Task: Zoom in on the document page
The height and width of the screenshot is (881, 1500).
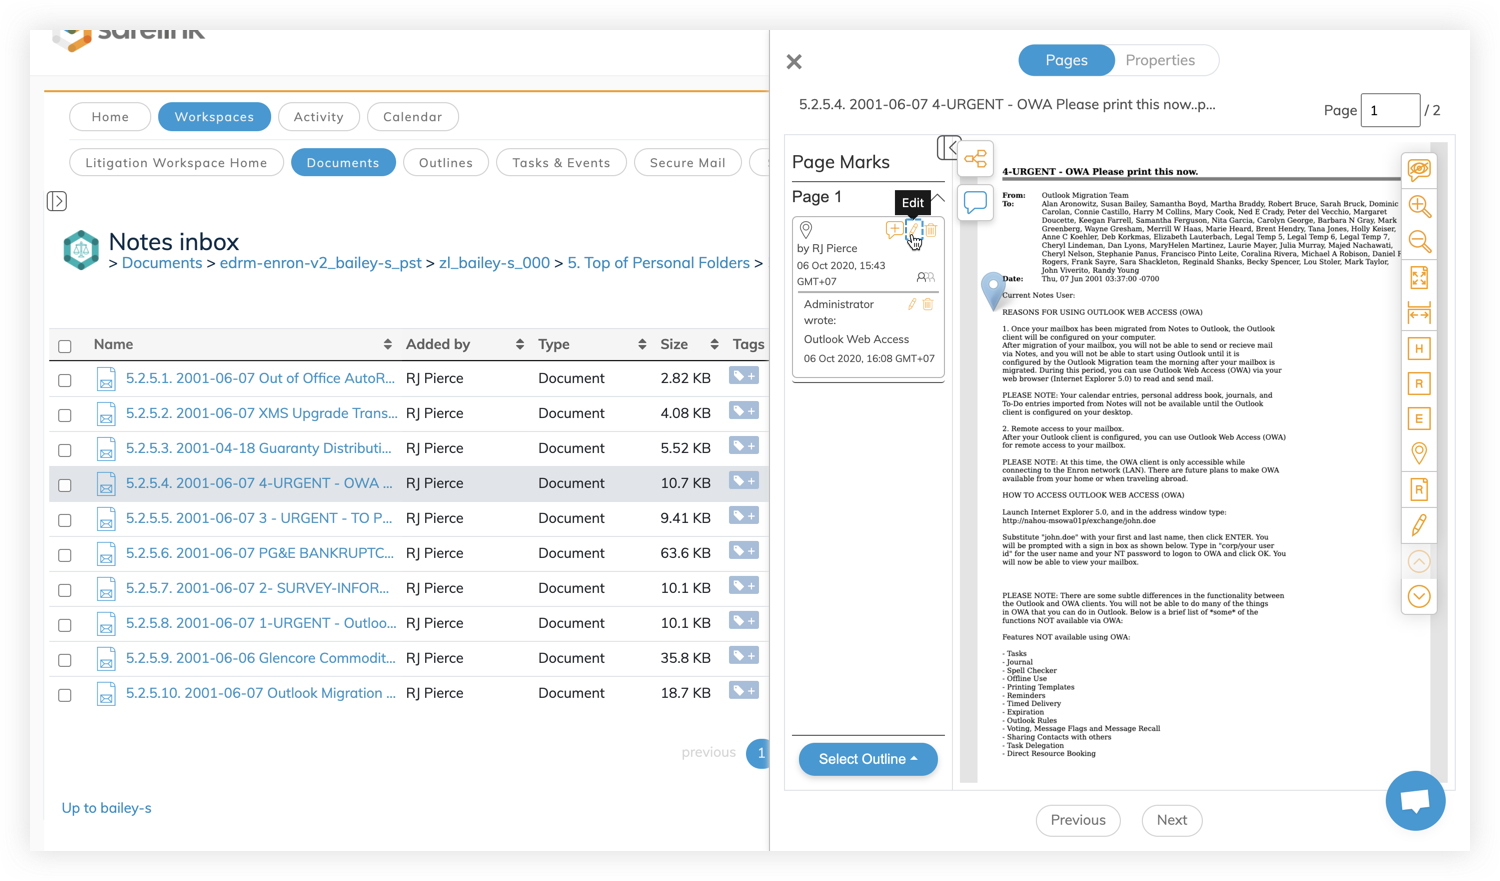Action: click(x=1419, y=207)
